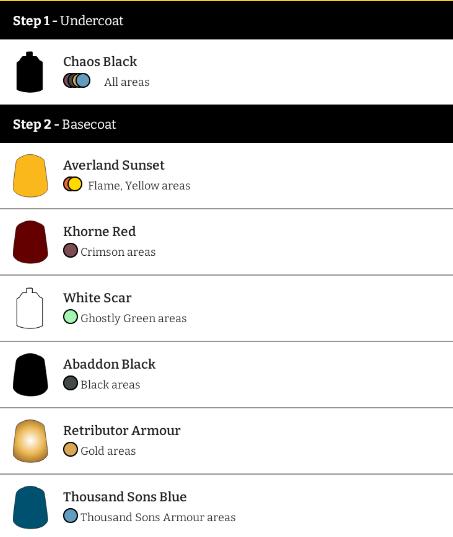Tap the All areas multi-colour swatch group
The height and width of the screenshot is (537, 453).
(77, 80)
